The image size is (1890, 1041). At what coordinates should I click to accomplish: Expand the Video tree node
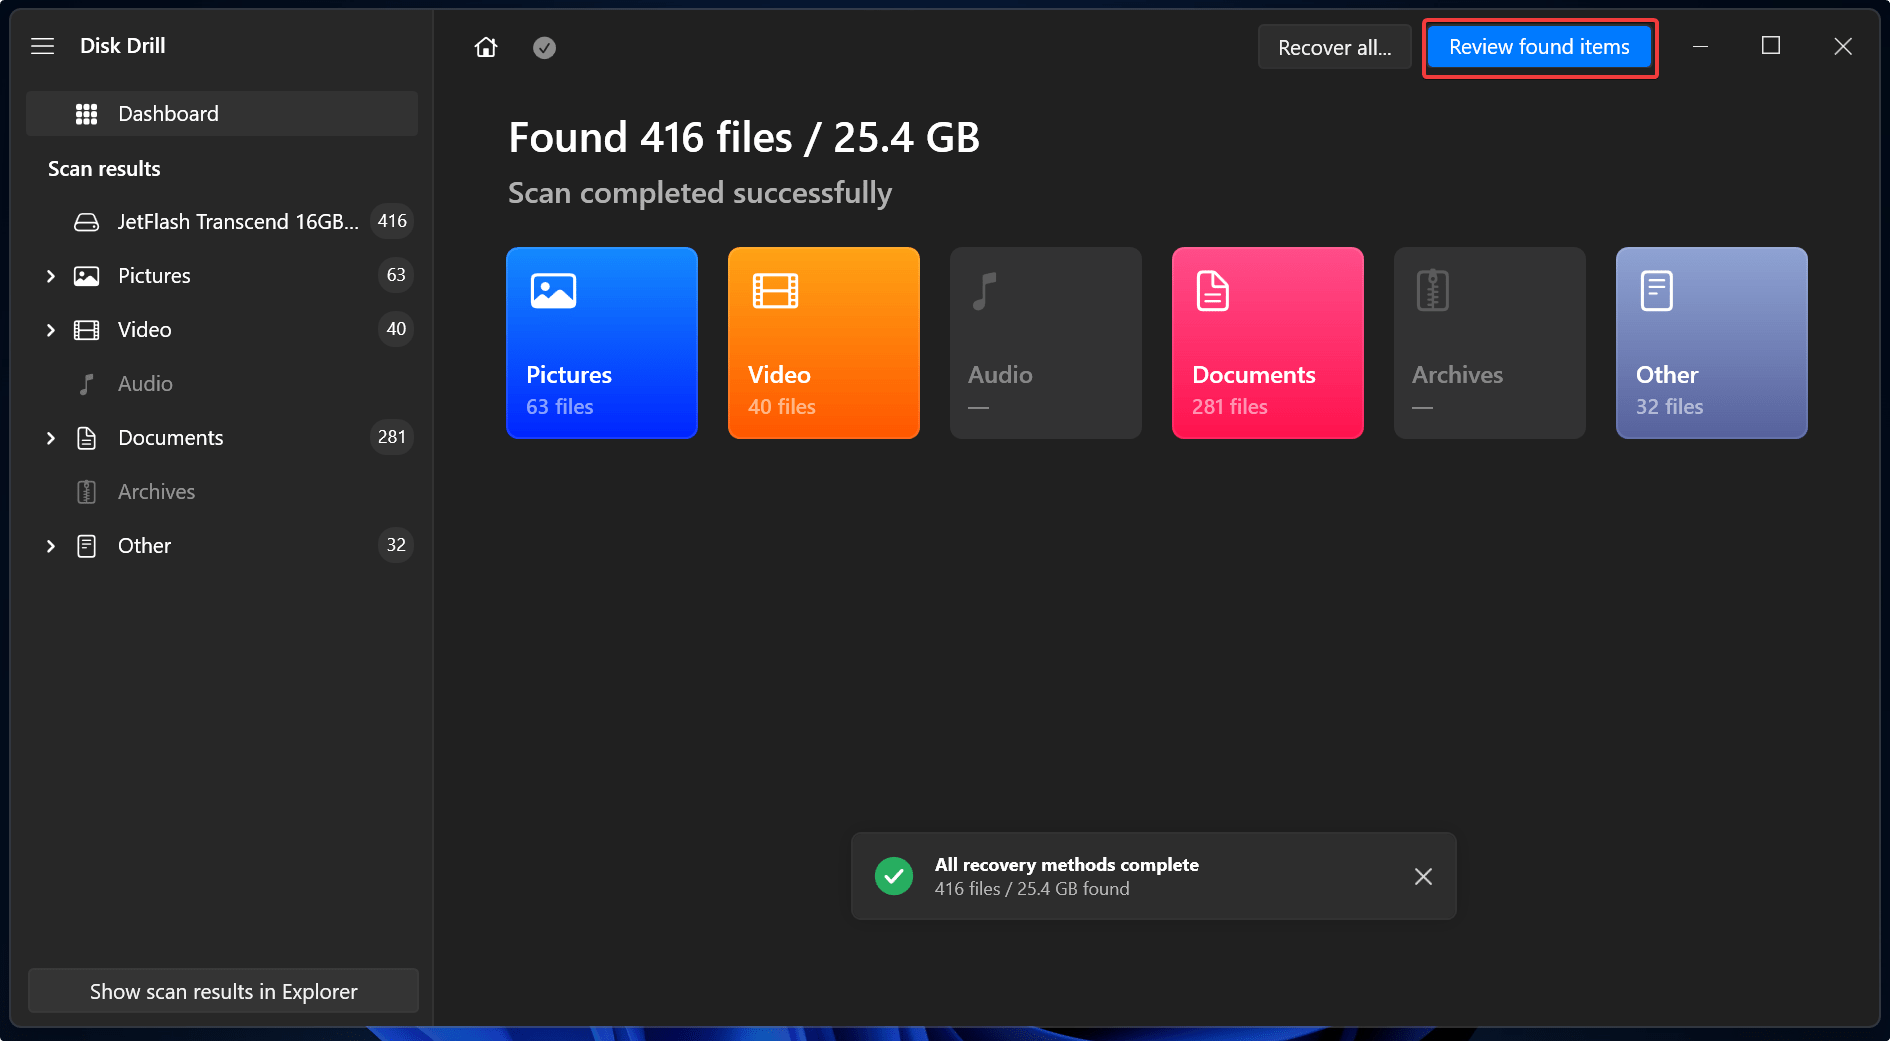50,330
